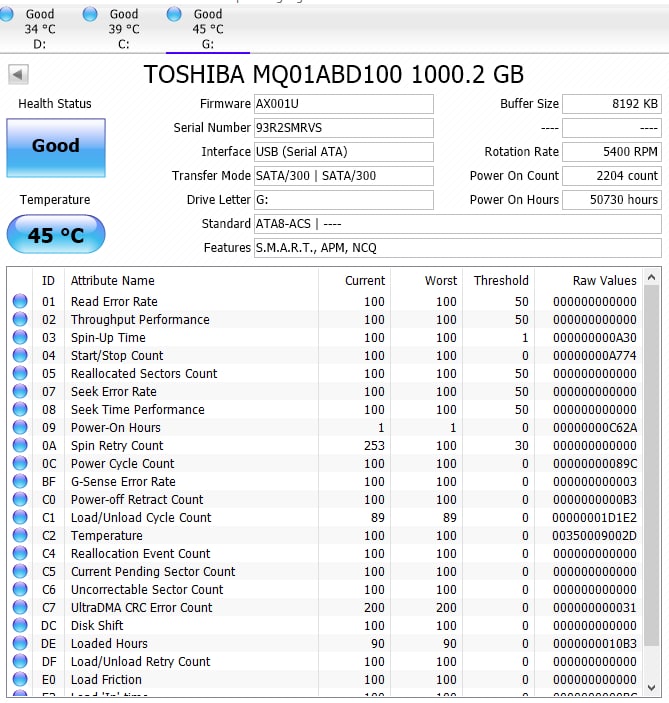669x703 pixels.
Task: Click the Raw Values column header
Action: (x=588, y=281)
